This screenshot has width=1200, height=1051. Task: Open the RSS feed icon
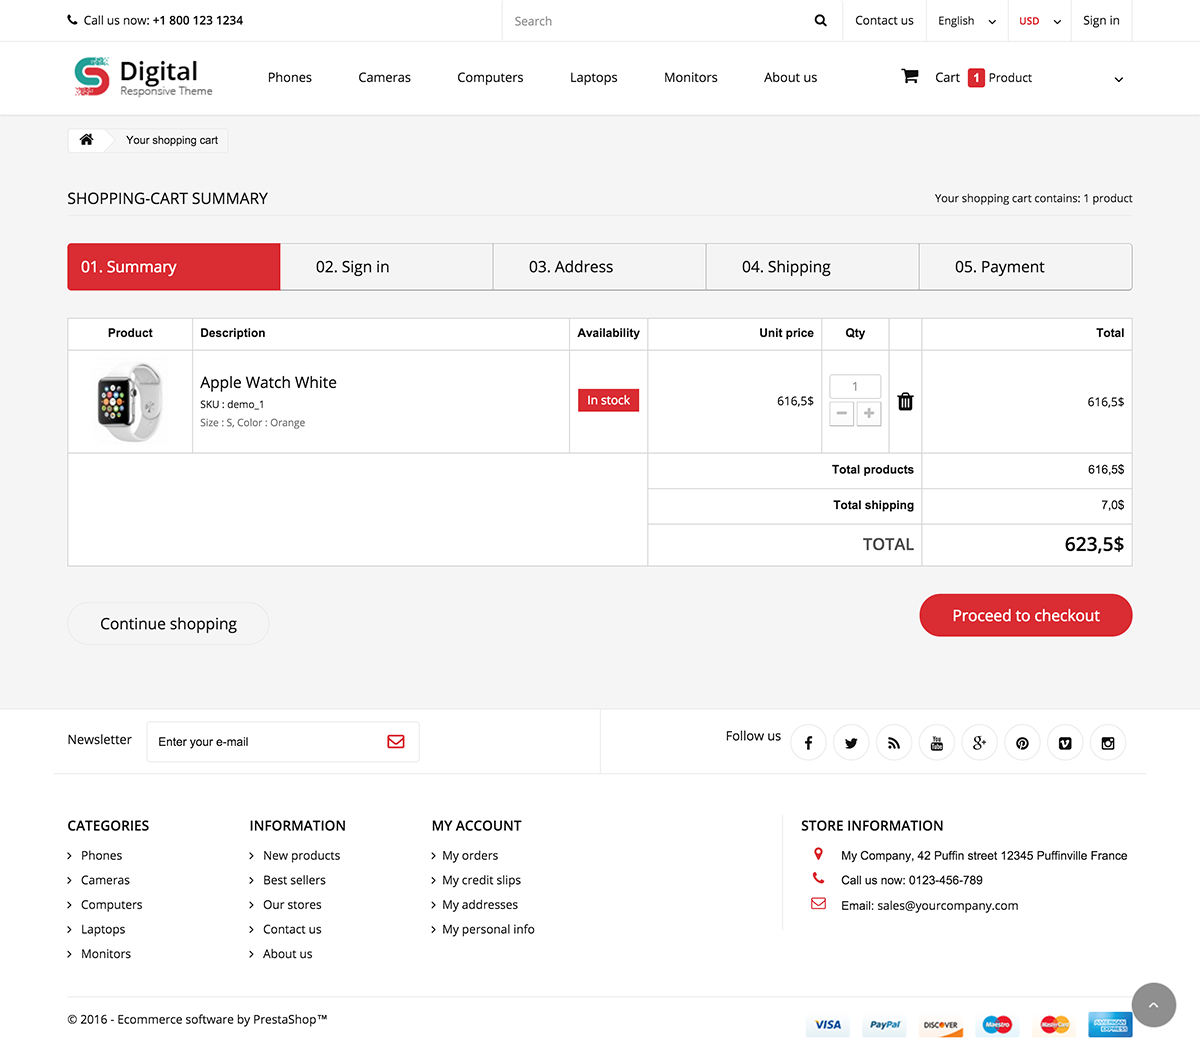coord(894,743)
